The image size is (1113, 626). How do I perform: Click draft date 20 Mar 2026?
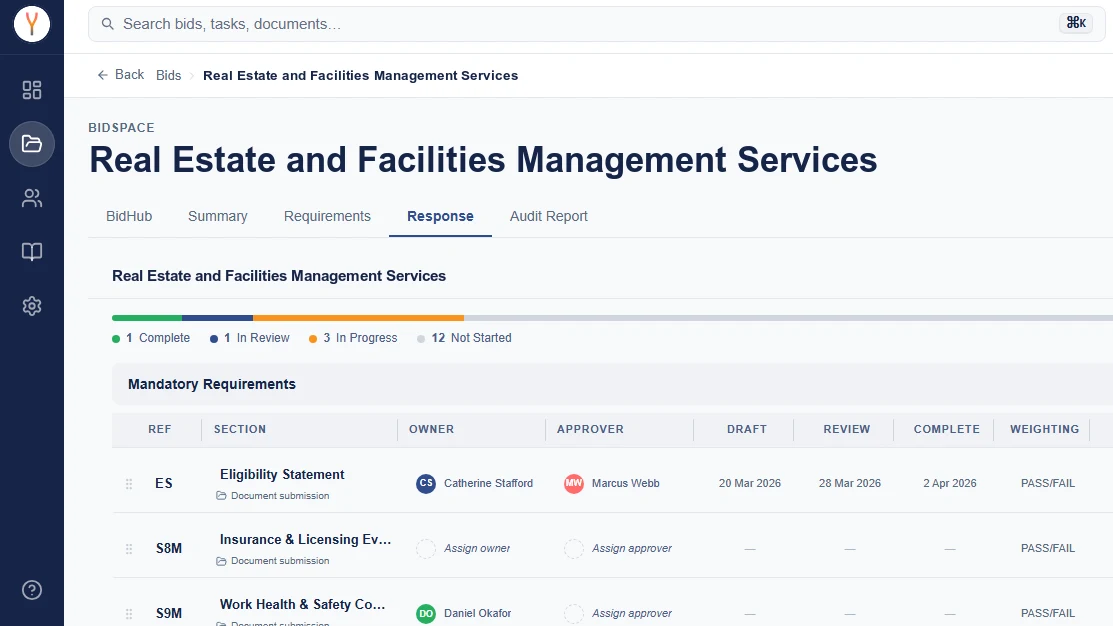point(750,483)
